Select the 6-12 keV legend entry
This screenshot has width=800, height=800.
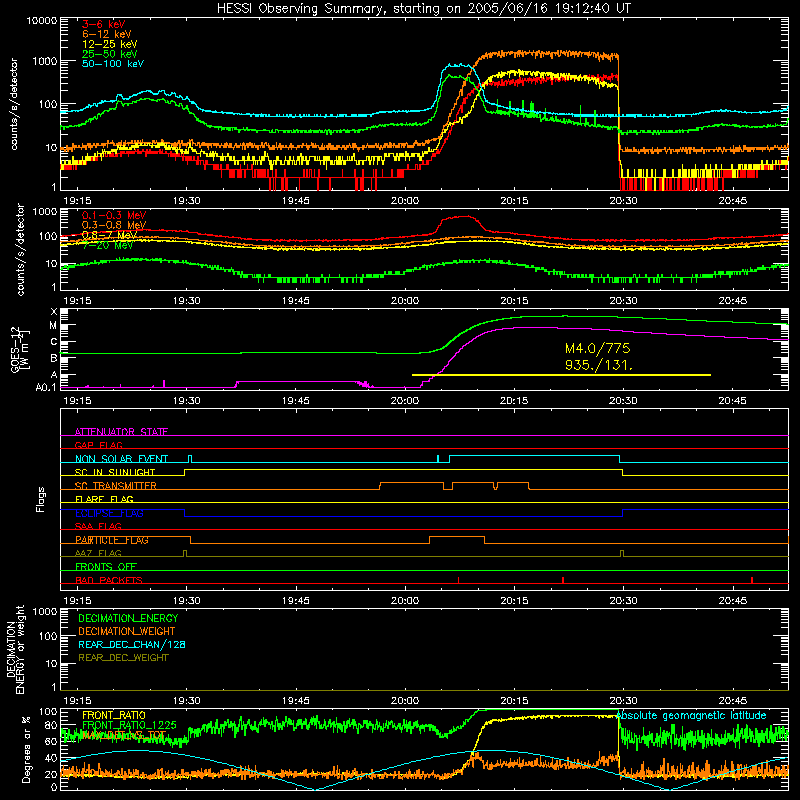(x=106, y=34)
